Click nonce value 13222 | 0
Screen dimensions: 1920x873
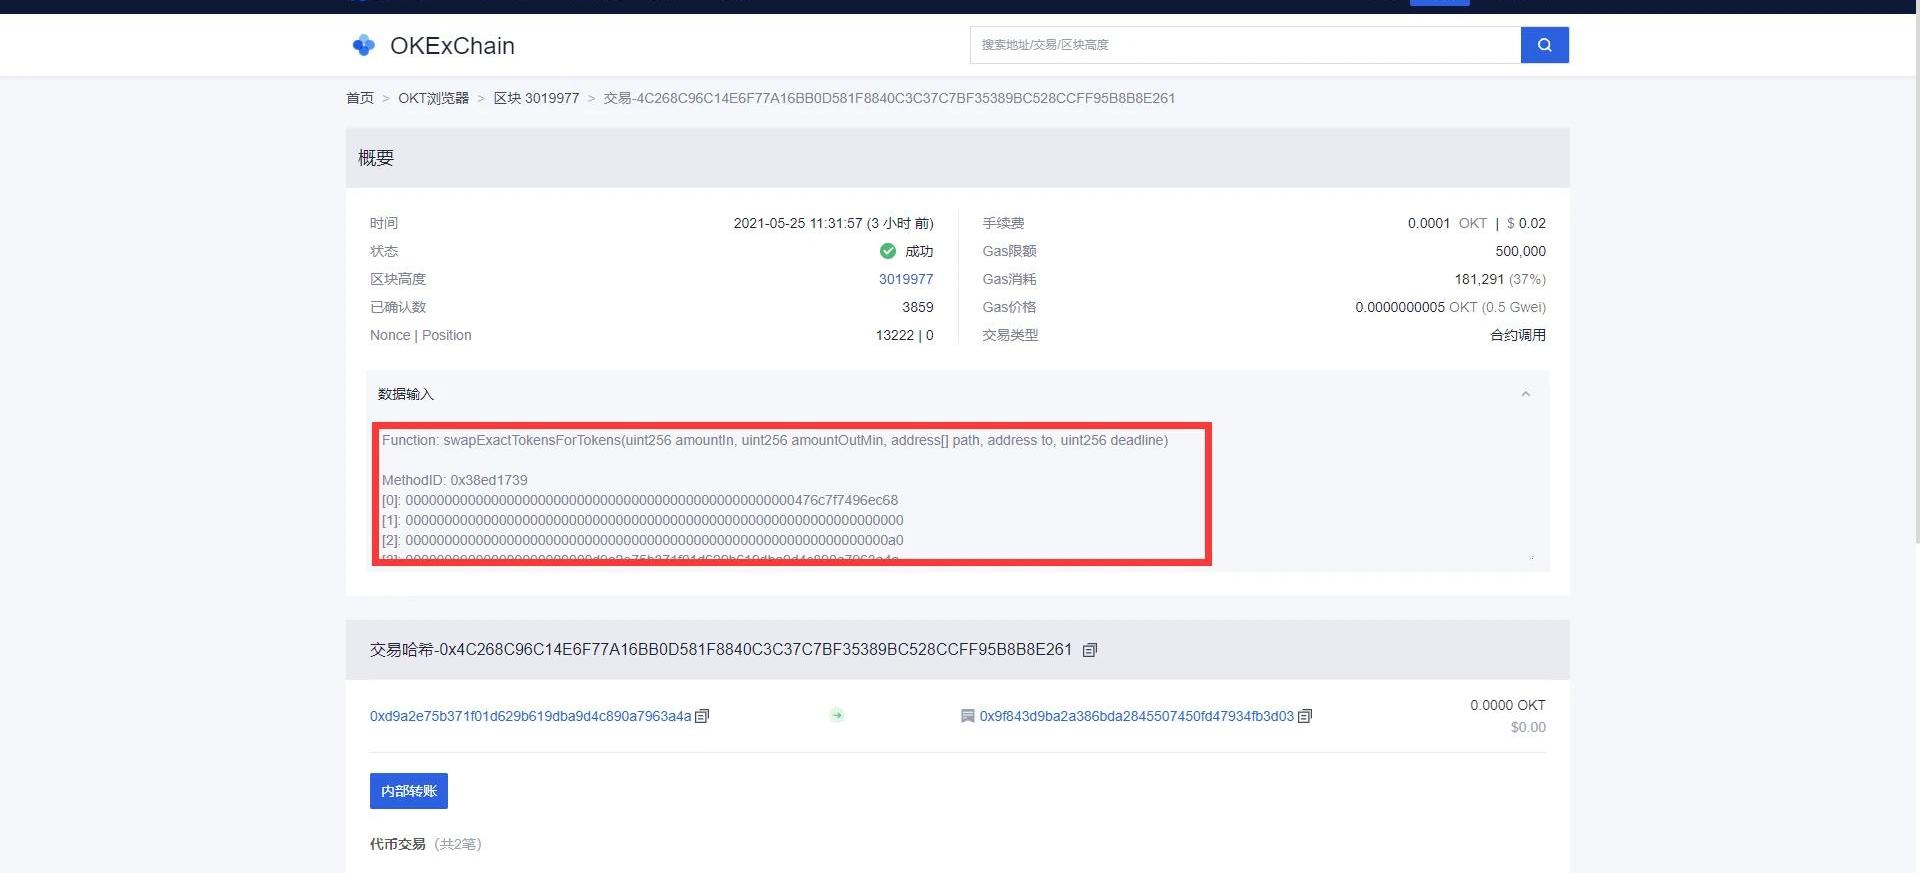click(x=905, y=335)
